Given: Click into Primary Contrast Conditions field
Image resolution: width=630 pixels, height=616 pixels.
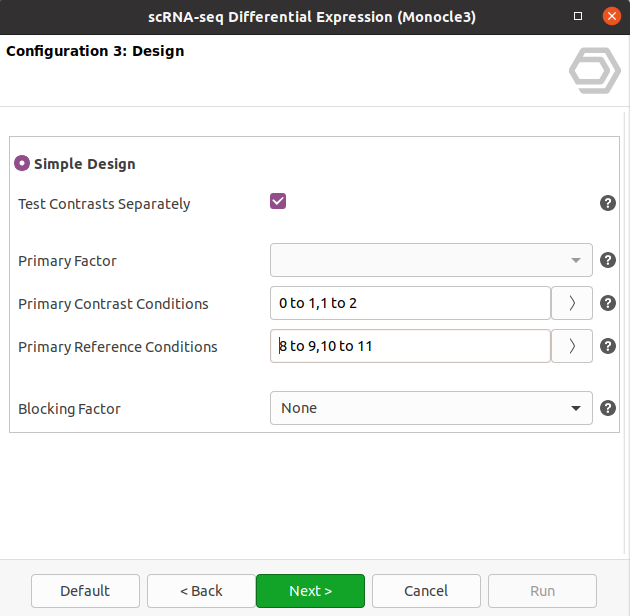Looking at the screenshot, I should pos(410,303).
